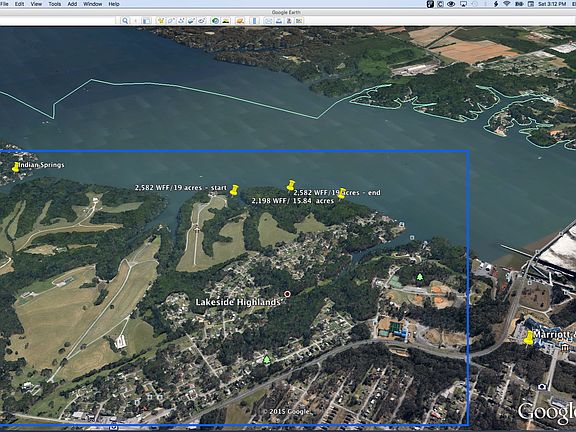576x432 pixels.
Task: Click the Indian Springs yellow pushpin
Action: 15,167
